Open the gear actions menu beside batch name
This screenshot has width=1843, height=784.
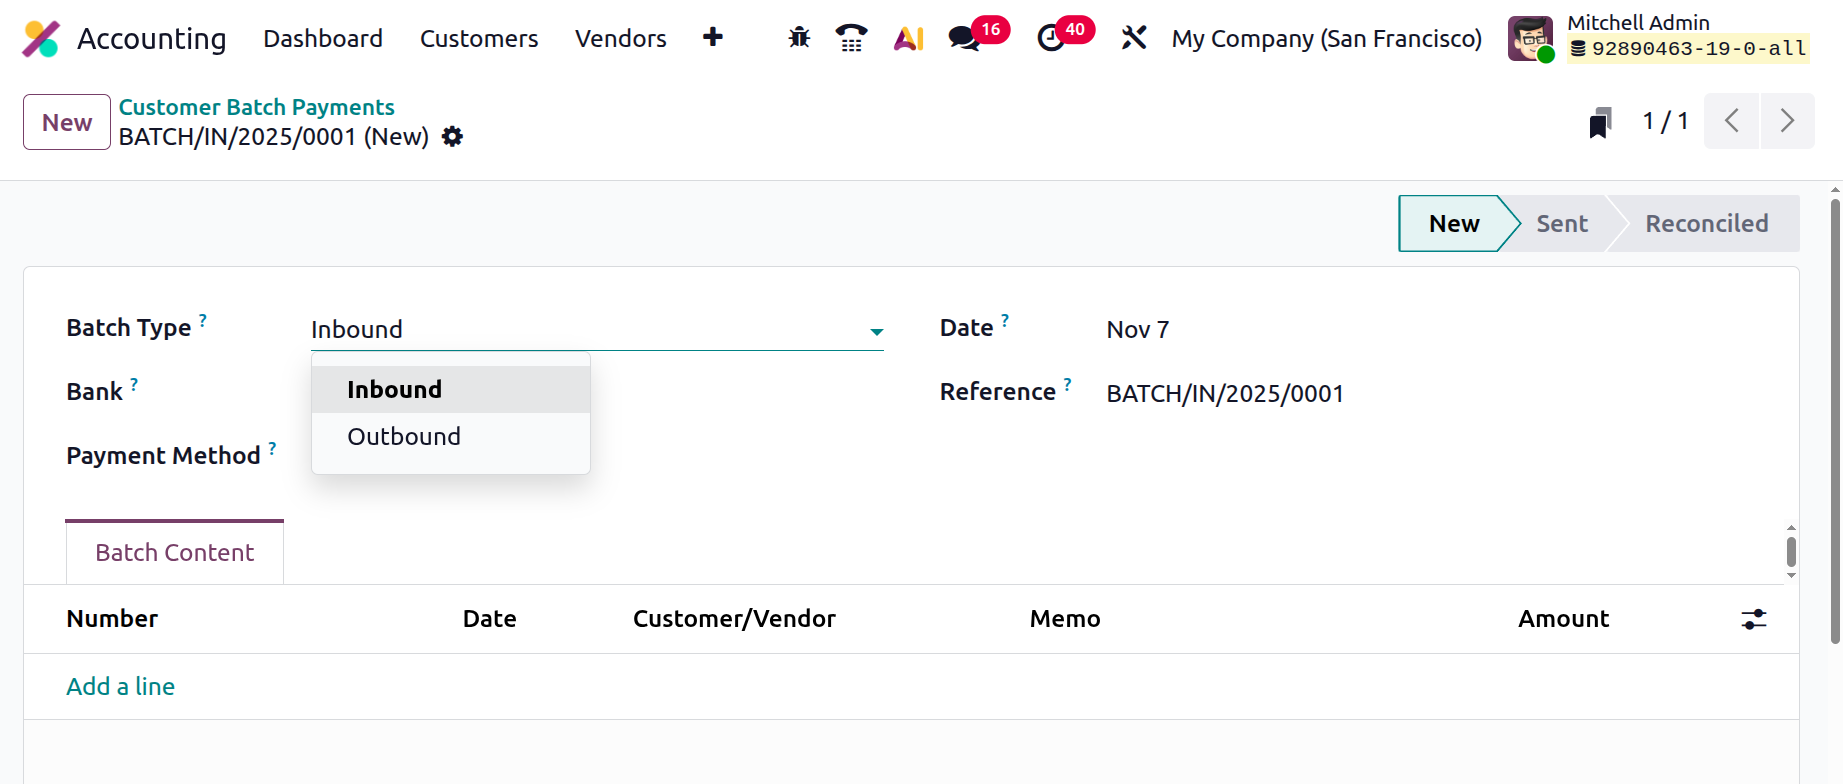point(453,137)
